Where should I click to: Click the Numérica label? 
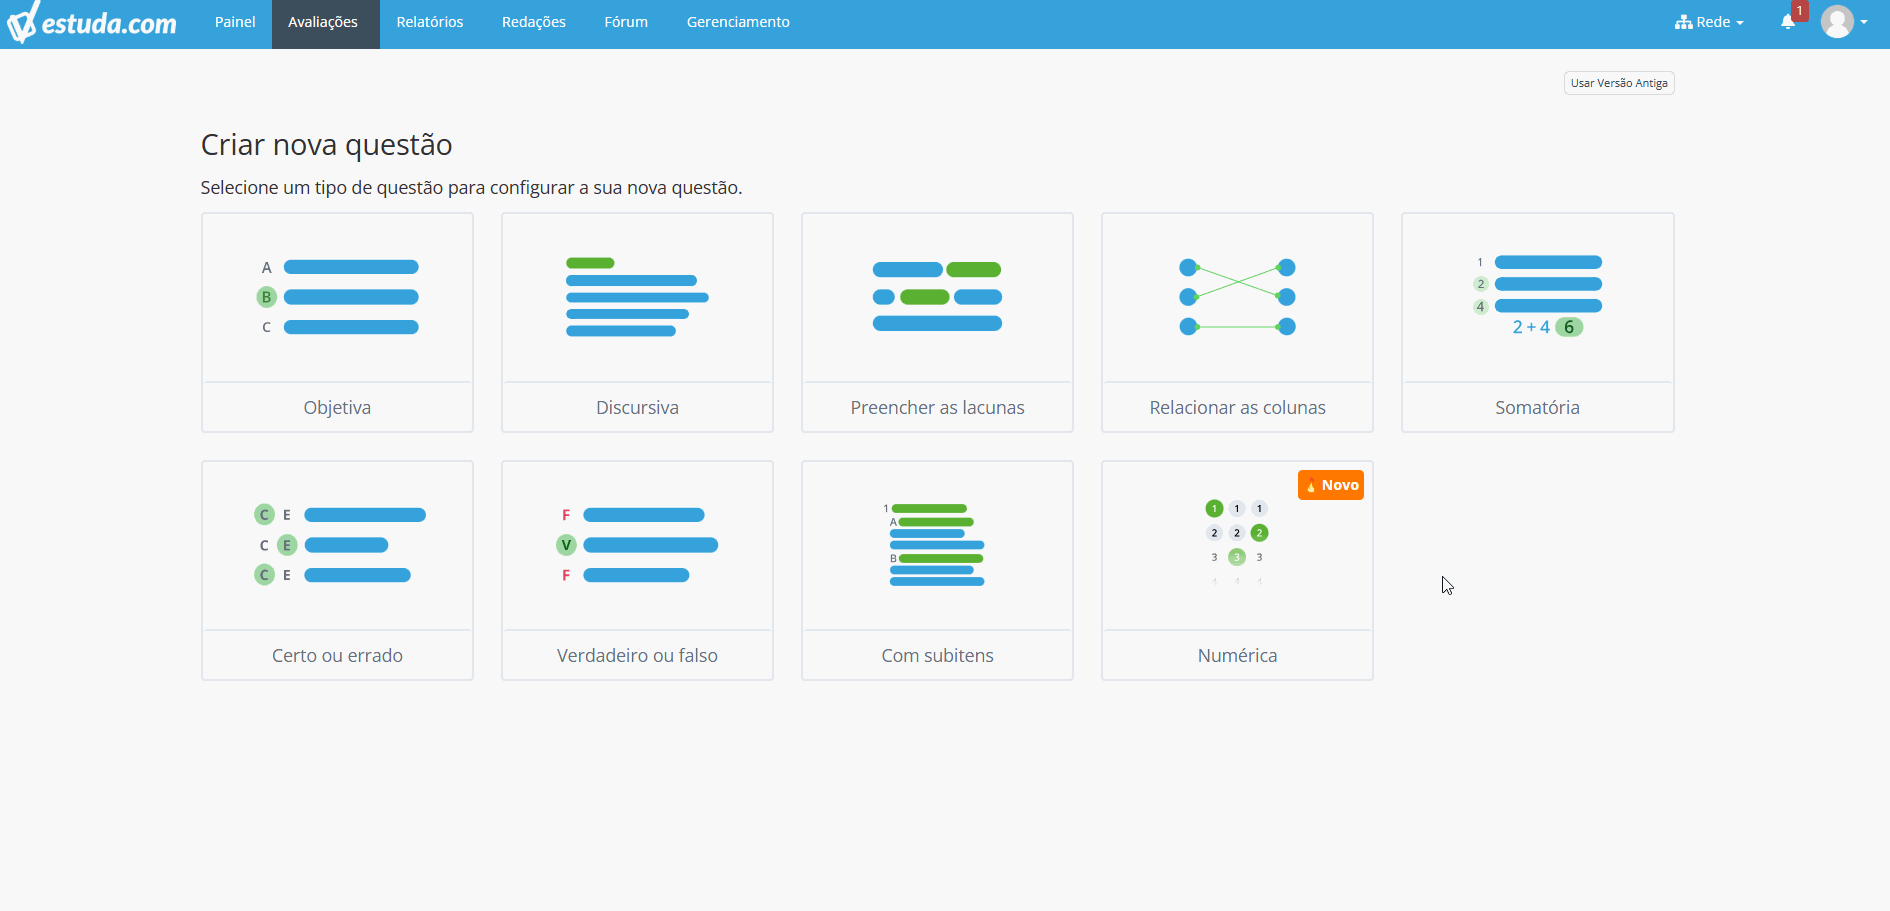(1237, 655)
